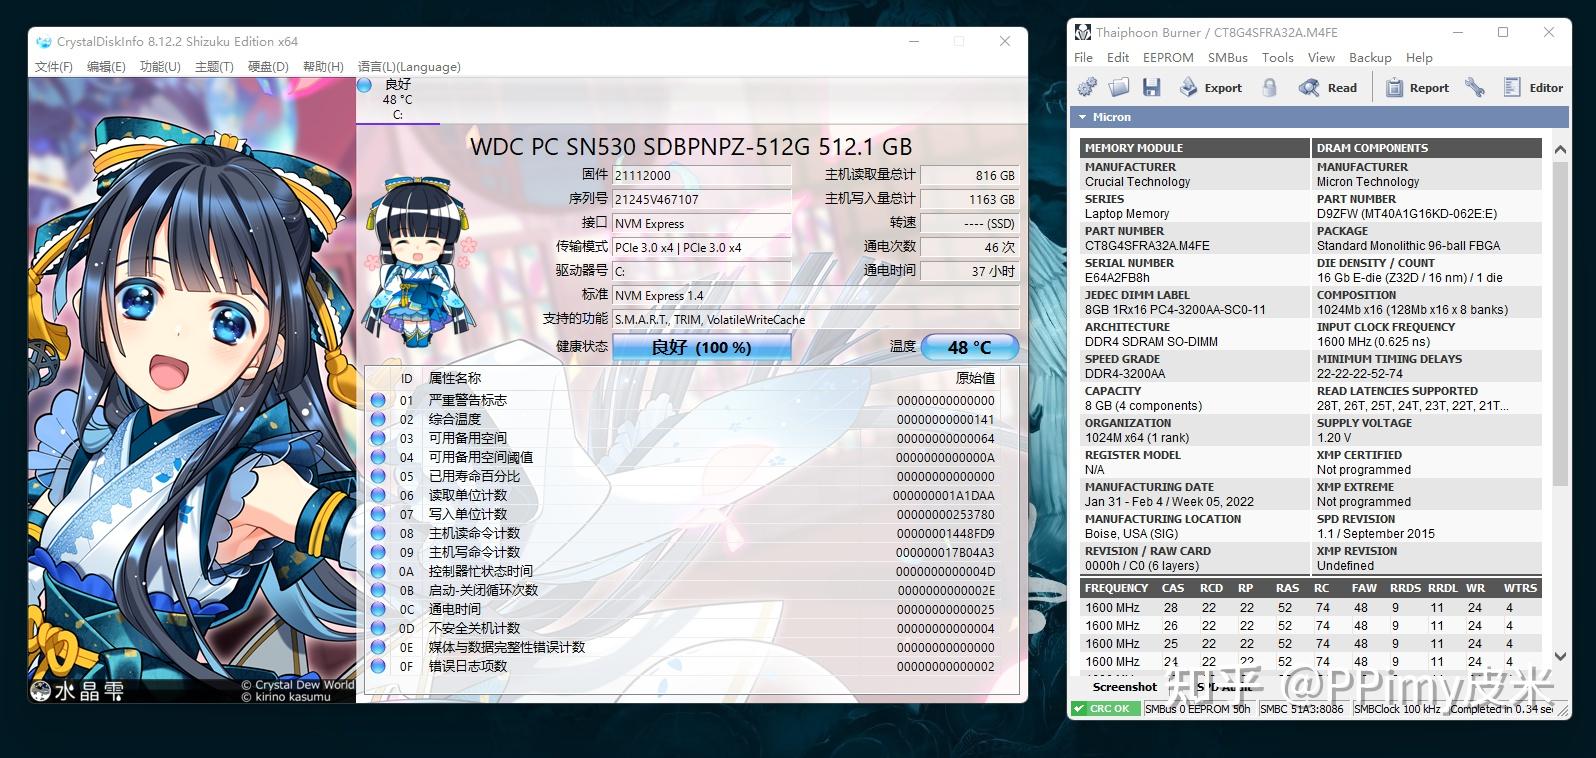Click serial number field 21245V467107
Image resolution: width=1596 pixels, height=758 pixels.
tap(701, 199)
